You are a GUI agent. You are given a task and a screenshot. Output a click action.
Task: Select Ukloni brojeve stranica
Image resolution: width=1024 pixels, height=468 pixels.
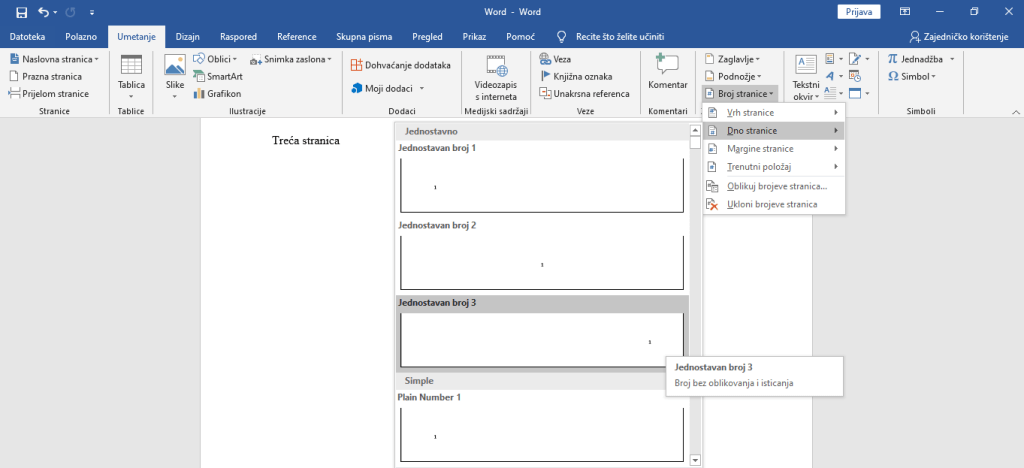coord(772,204)
